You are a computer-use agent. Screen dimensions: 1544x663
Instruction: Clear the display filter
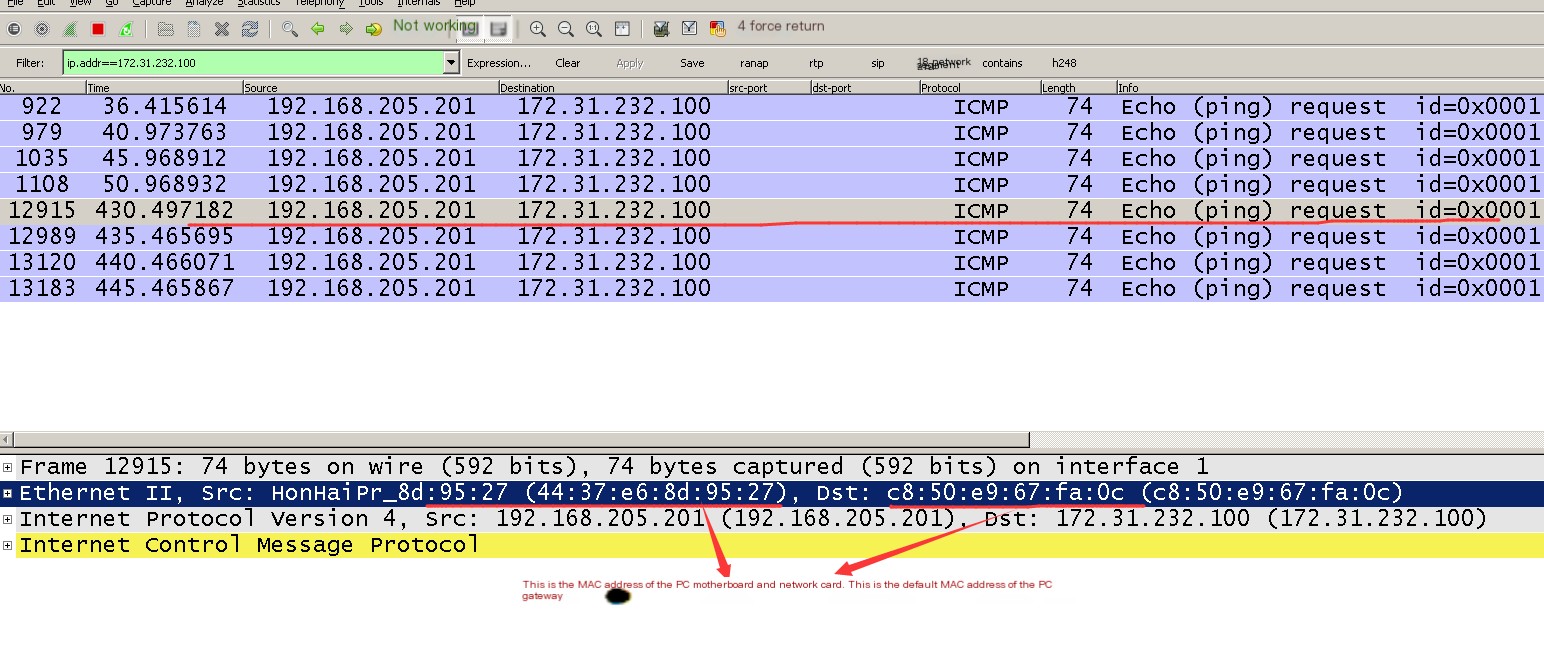point(568,63)
